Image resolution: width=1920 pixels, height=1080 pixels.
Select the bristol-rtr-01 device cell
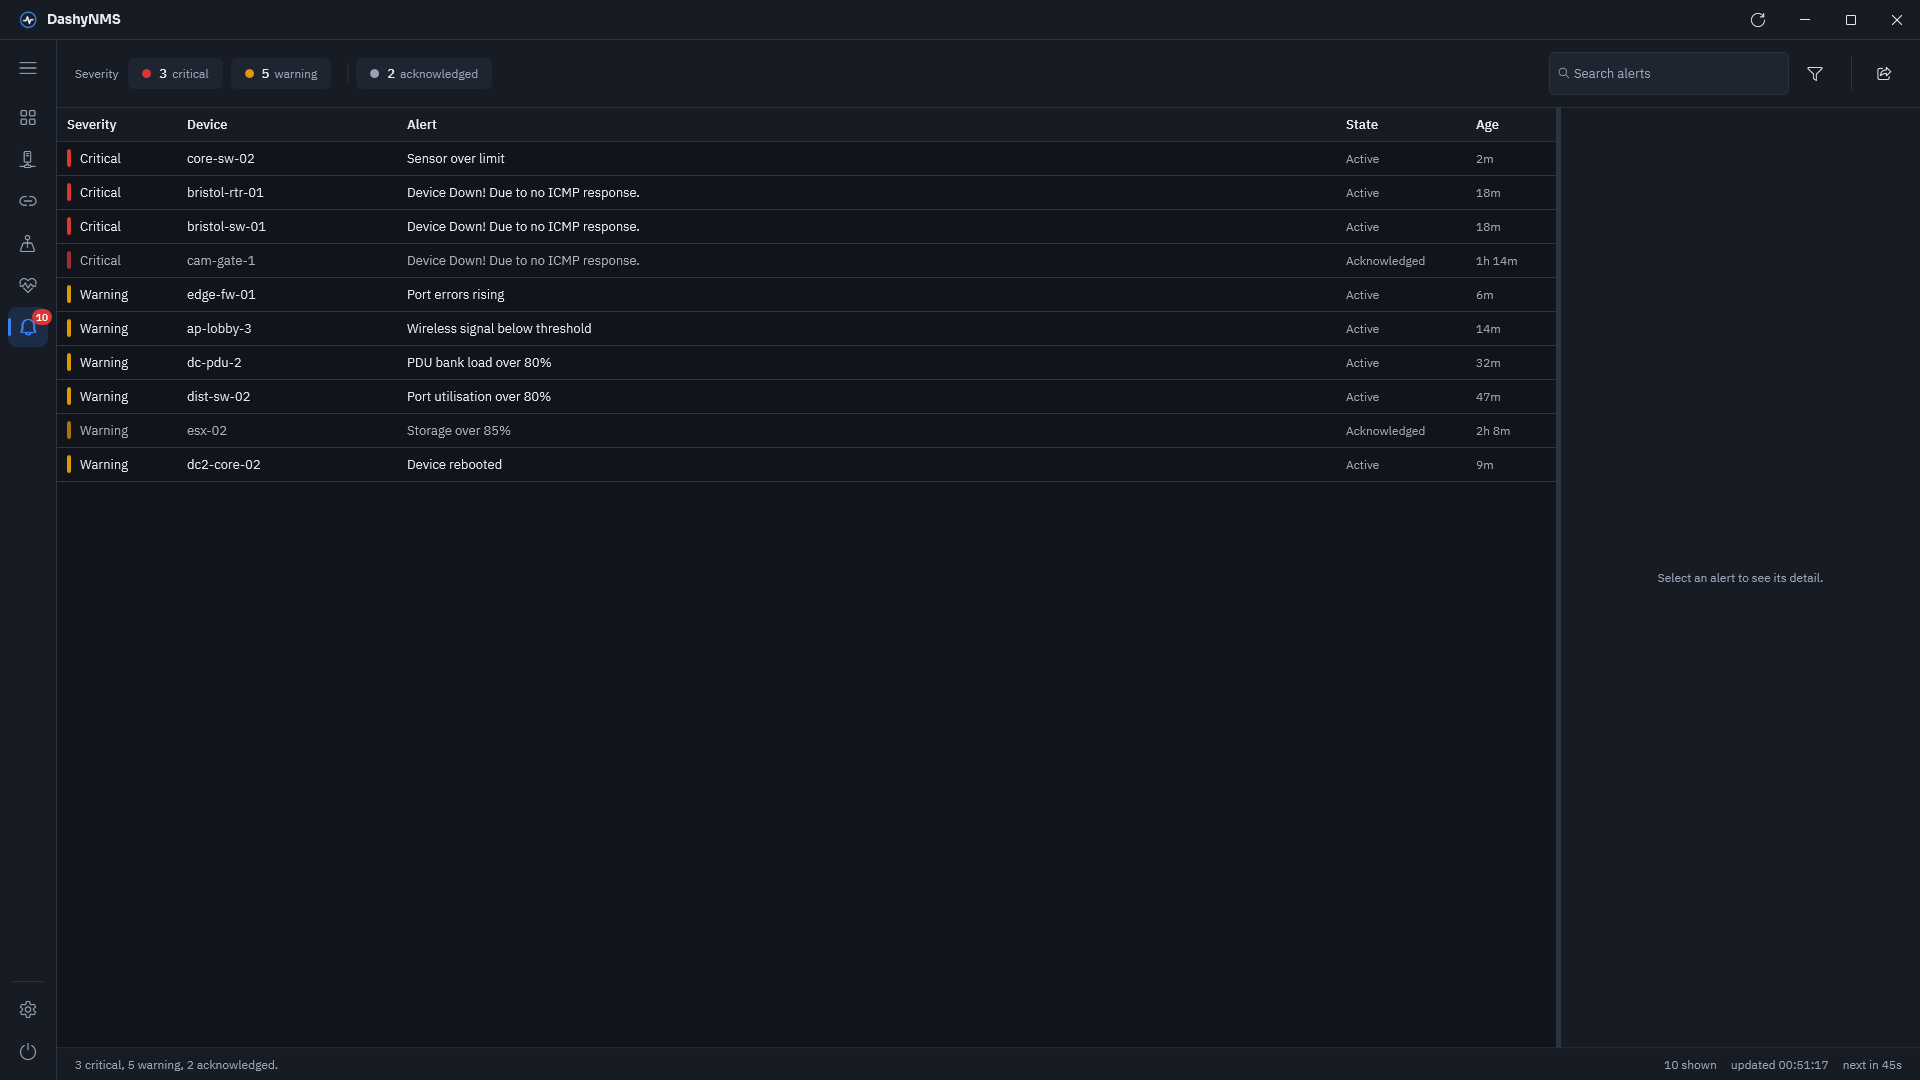(225, 193)
